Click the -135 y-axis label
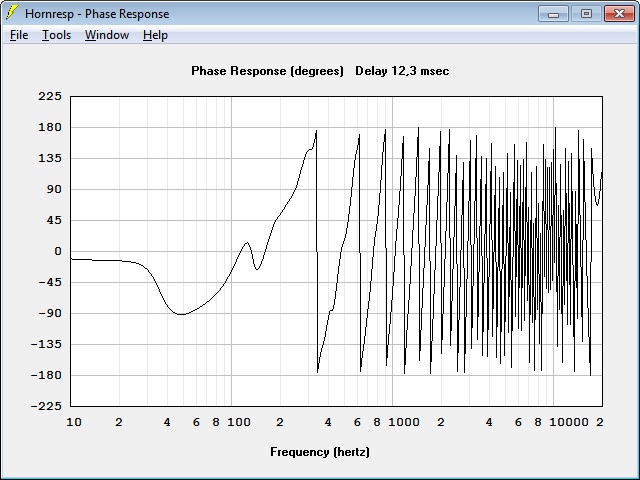This screenshot has width=640, height=480. coord(46,344)
